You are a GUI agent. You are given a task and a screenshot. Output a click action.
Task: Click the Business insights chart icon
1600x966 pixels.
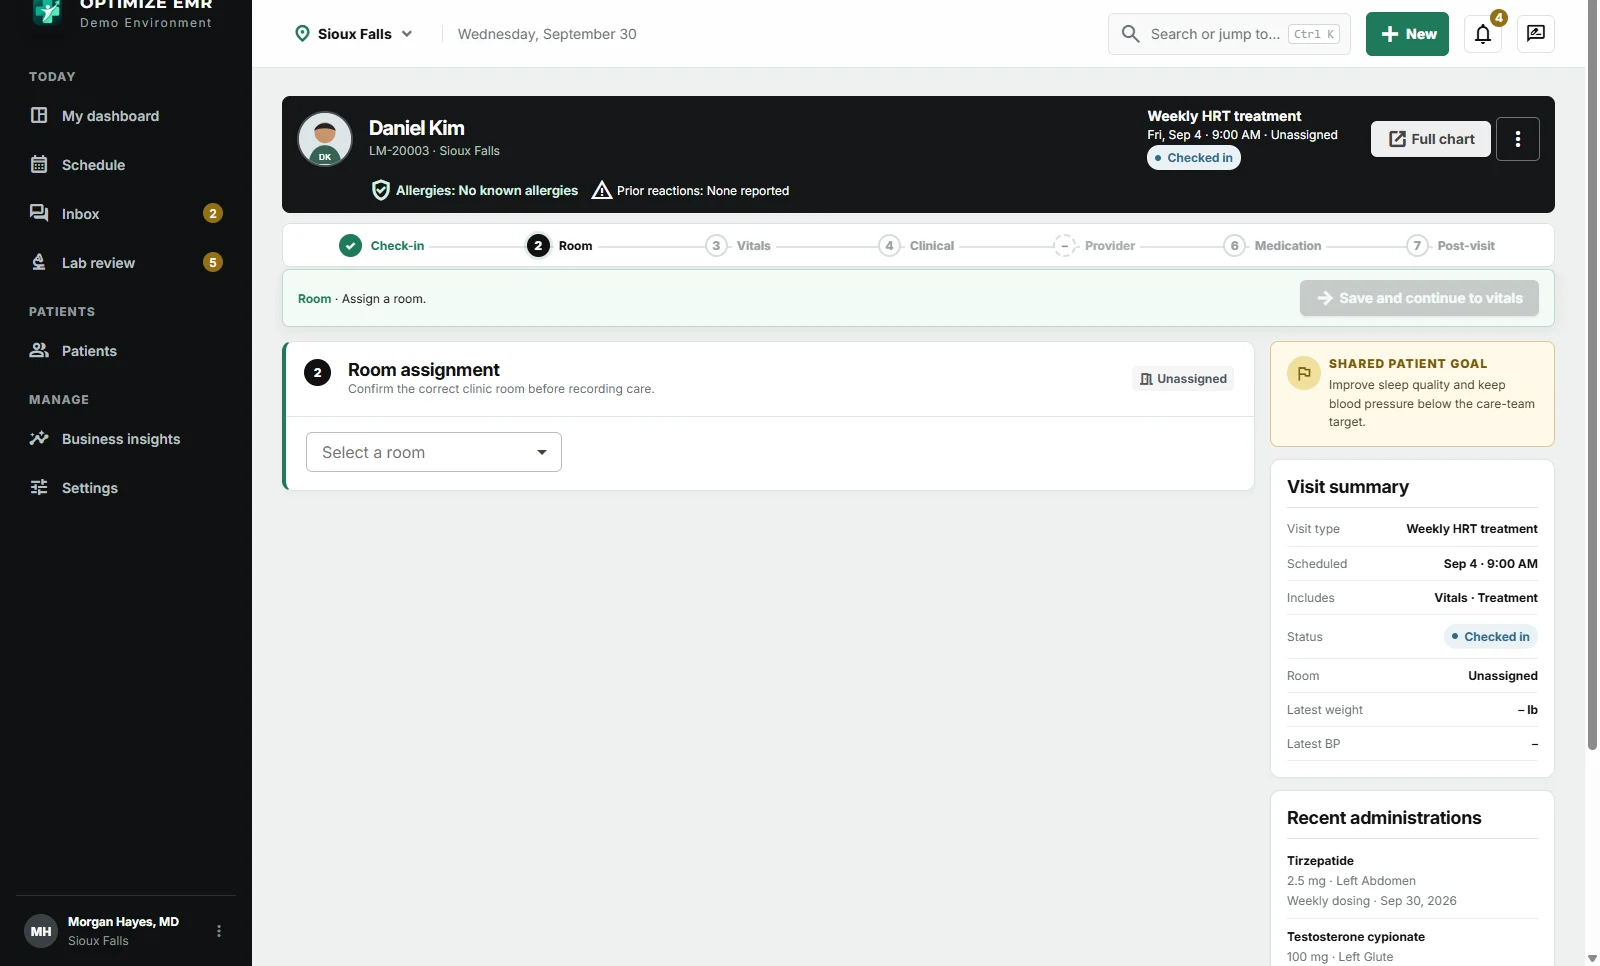39,438
